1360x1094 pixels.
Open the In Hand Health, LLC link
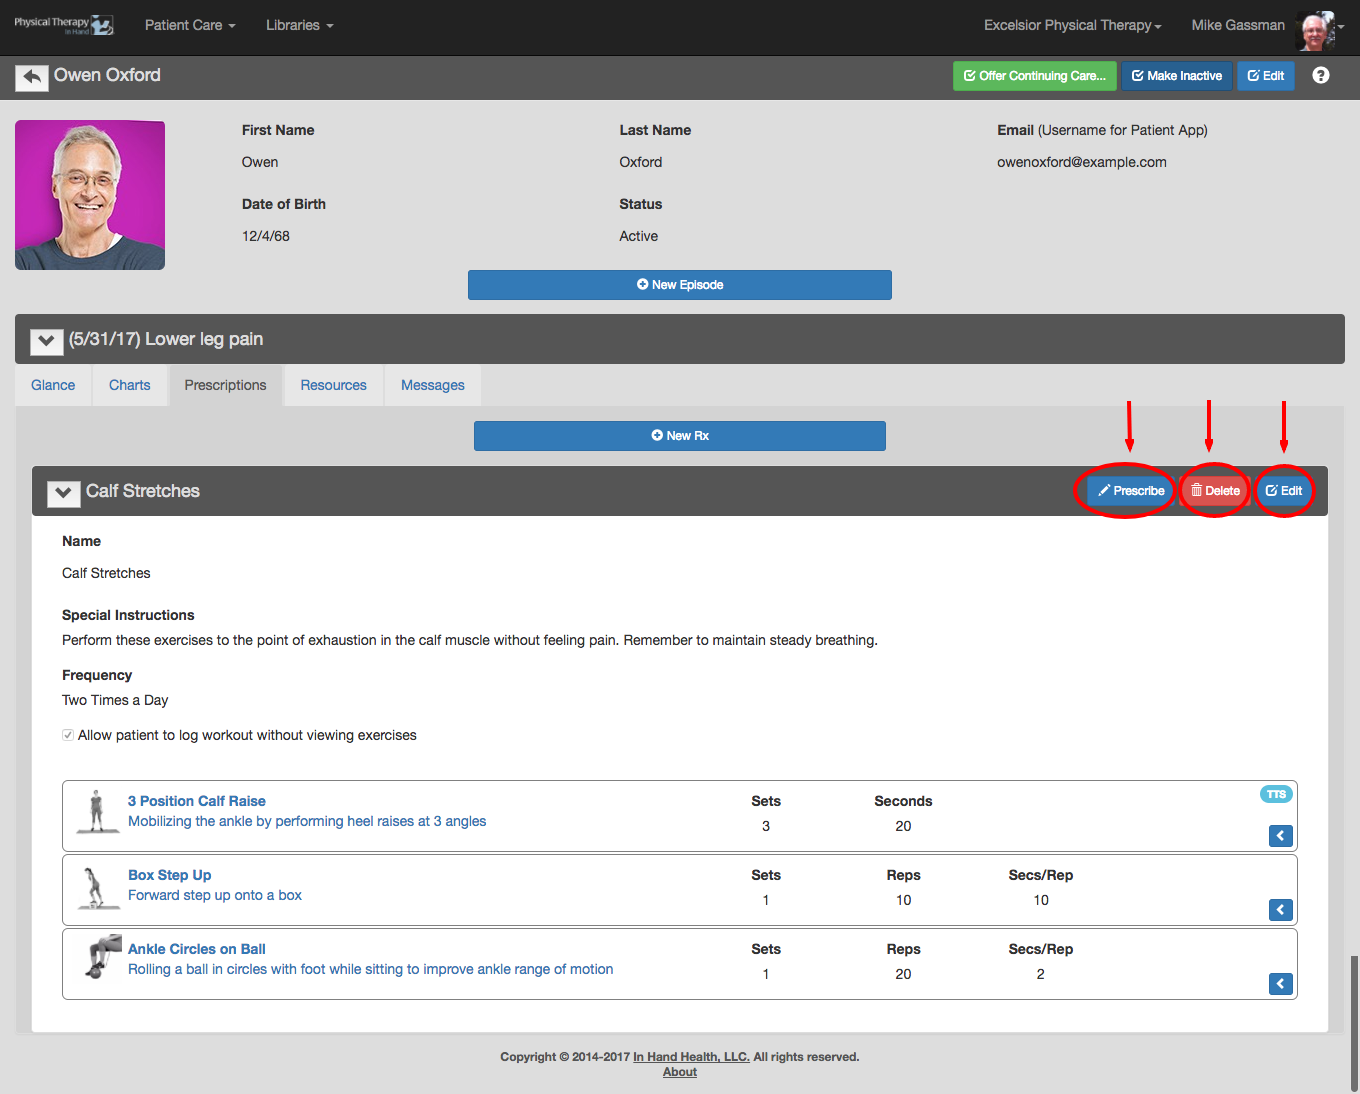click(691, 1057)
